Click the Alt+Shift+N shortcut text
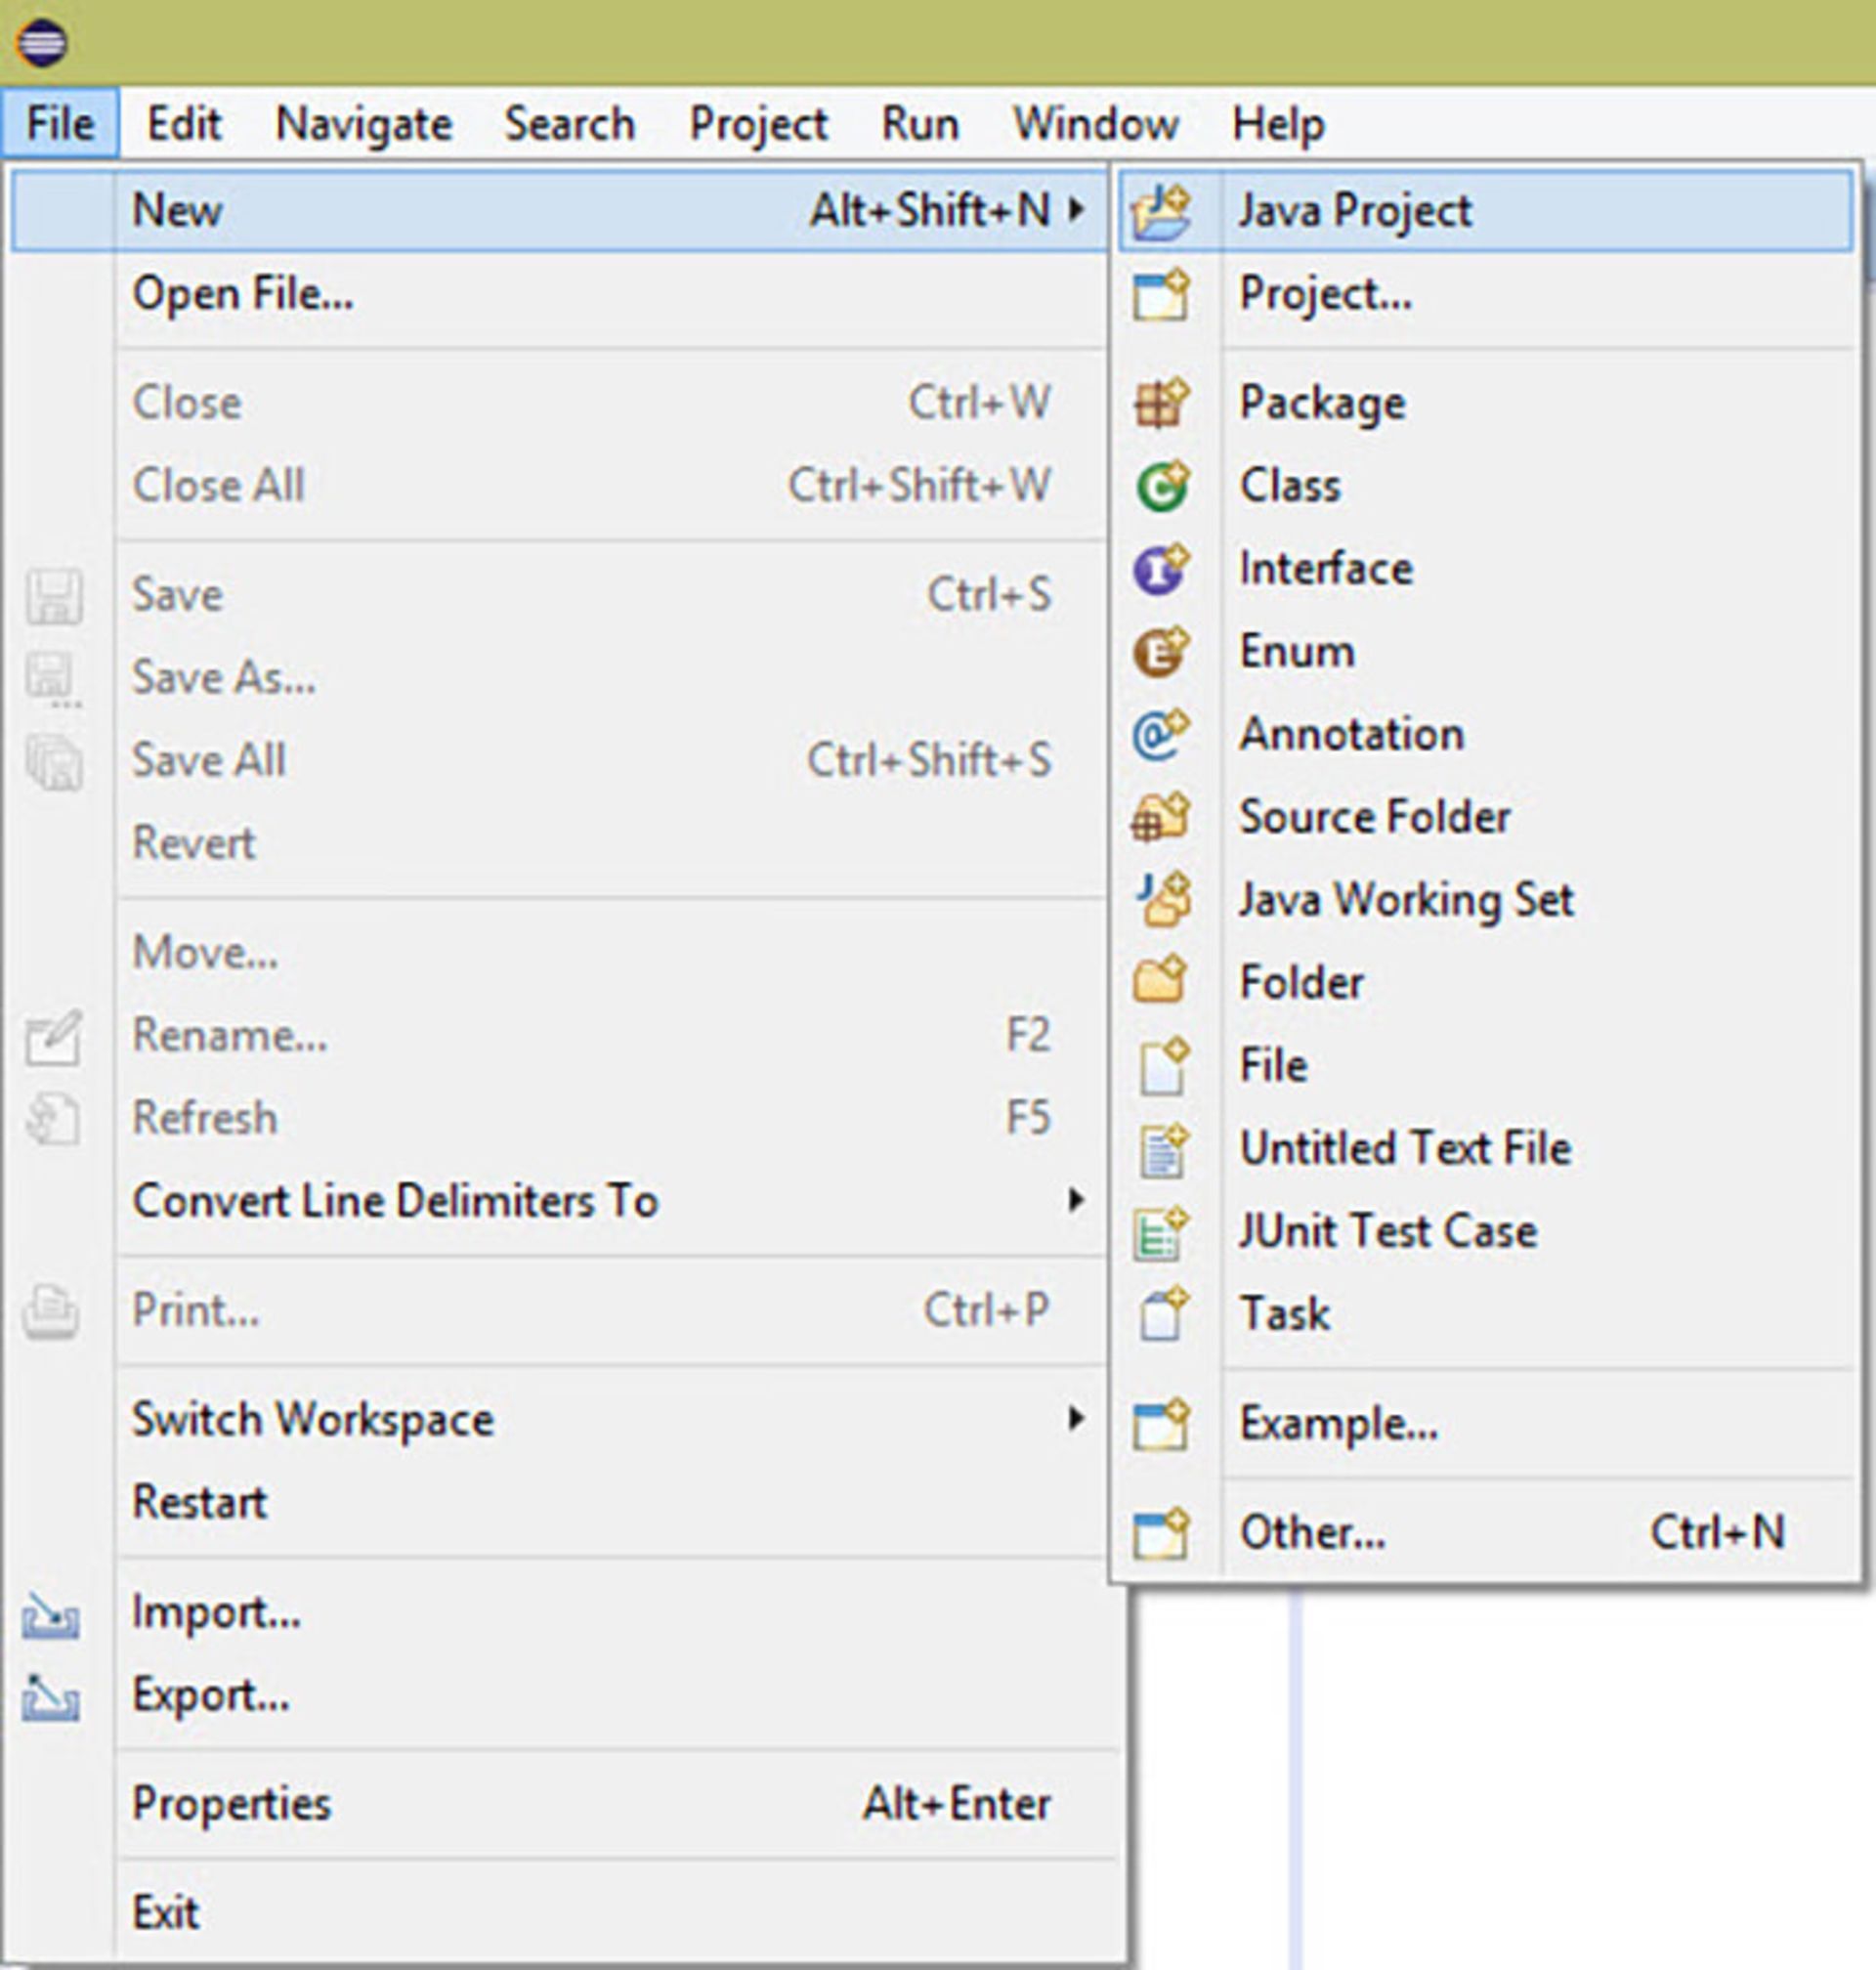 (930, 211)
